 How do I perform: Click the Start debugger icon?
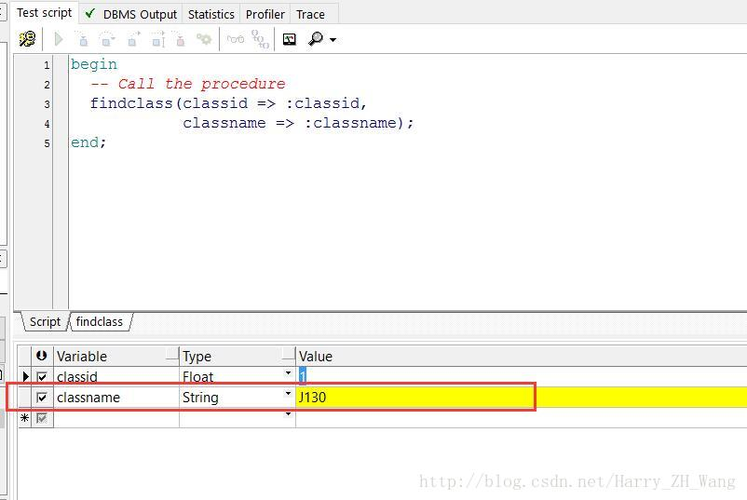point(27,39)
